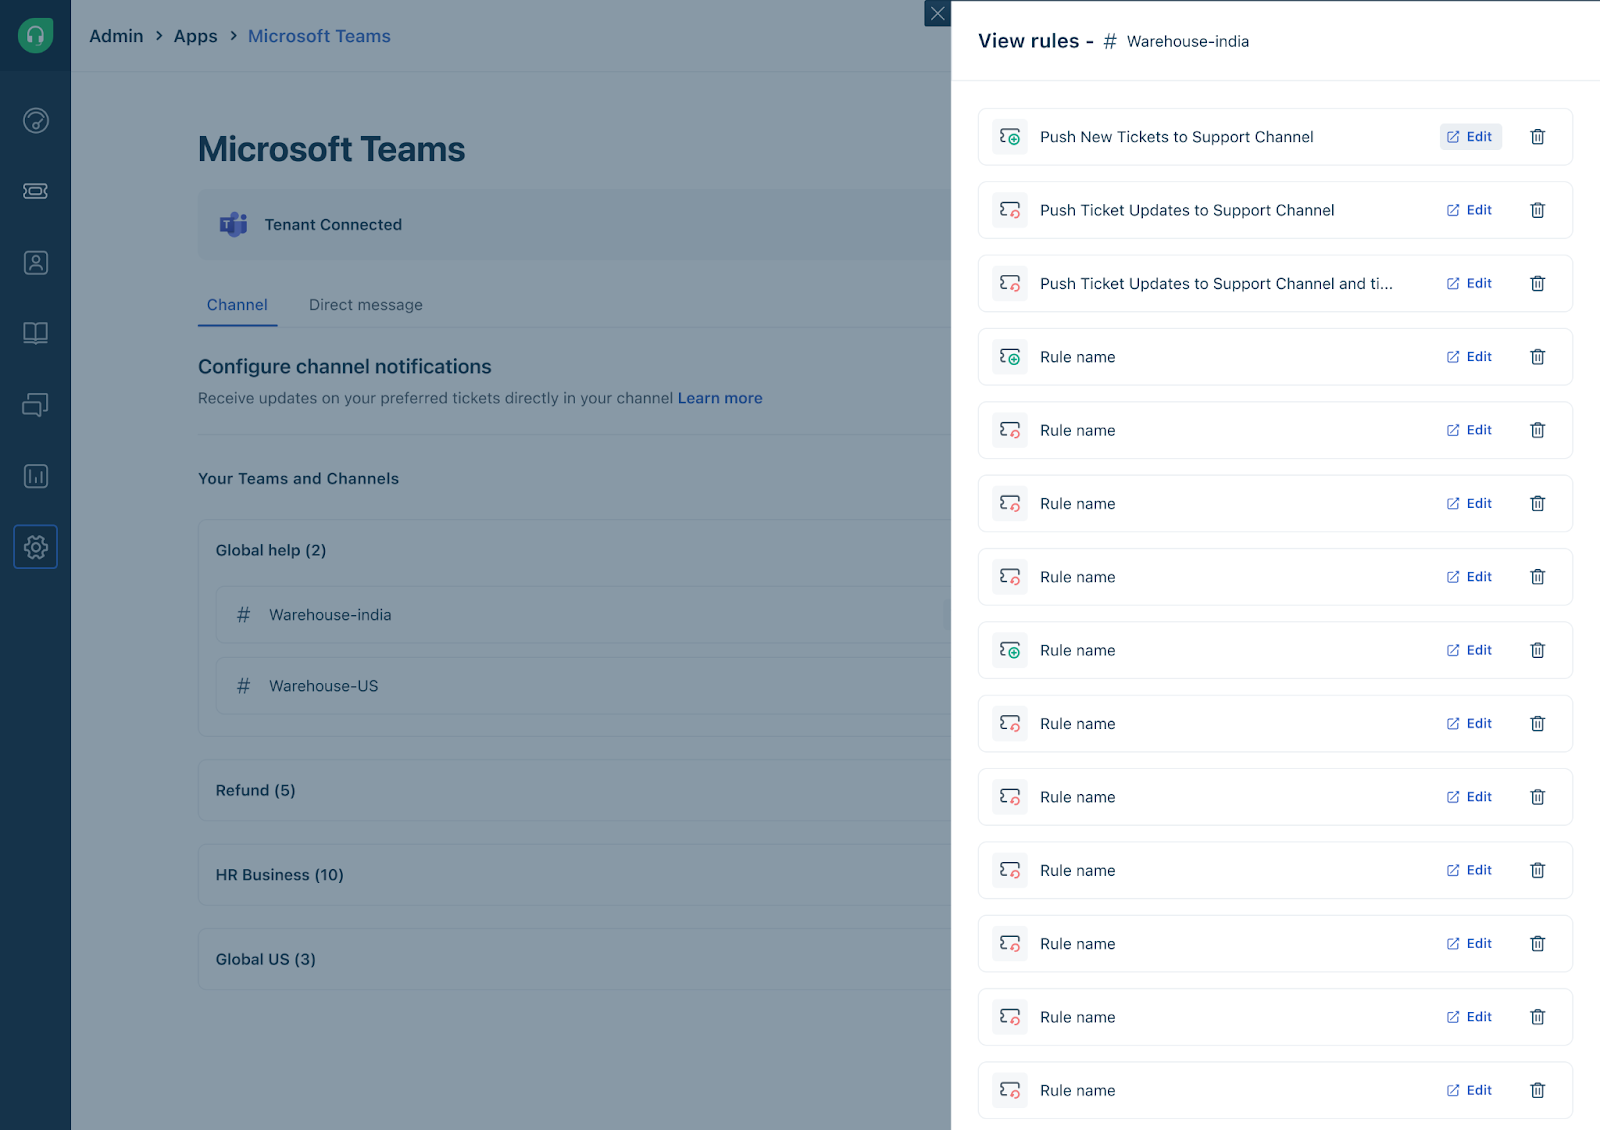Viewport: 1600px width, 1130px height.
Task: Go to Apps in breadcrumb
Action: click(x=196, y=36)
